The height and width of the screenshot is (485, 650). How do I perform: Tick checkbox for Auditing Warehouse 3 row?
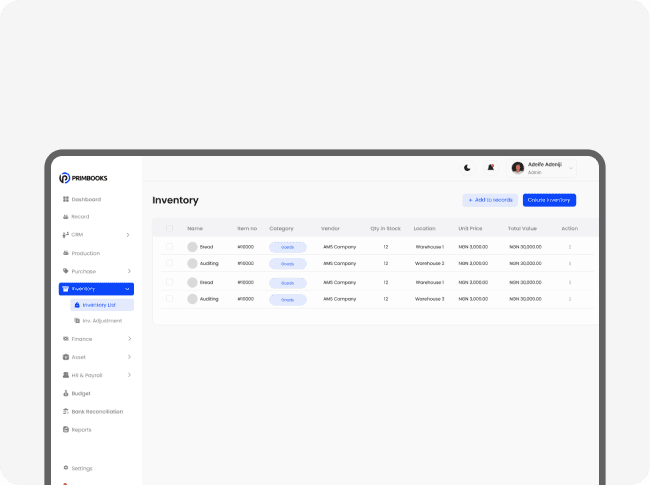[169, 298]
